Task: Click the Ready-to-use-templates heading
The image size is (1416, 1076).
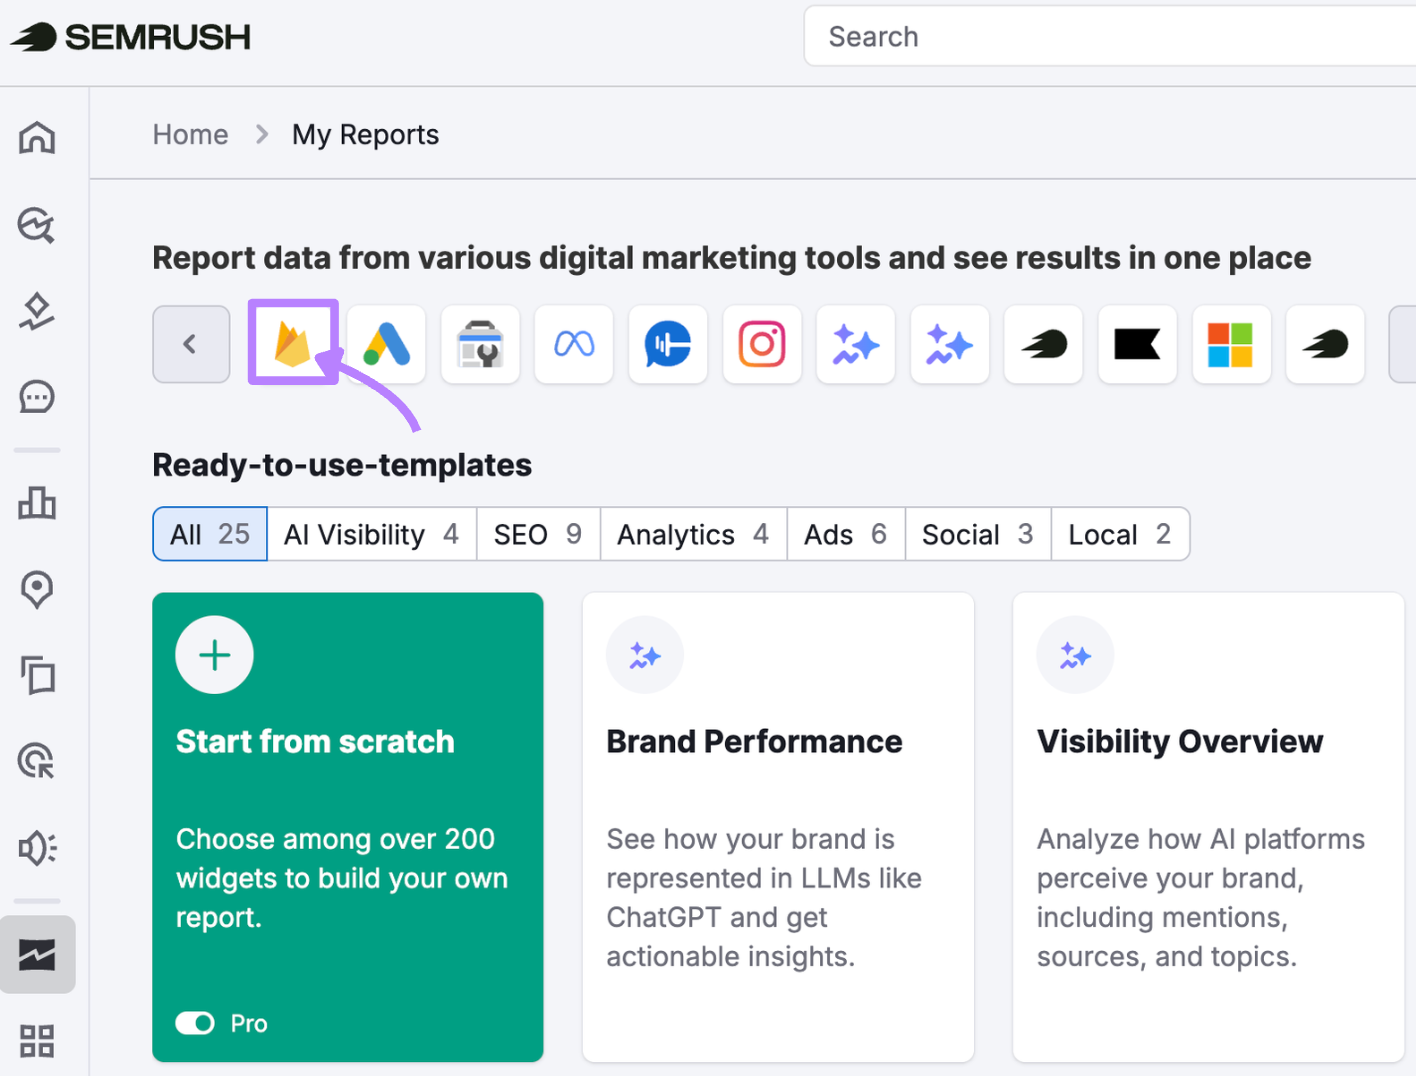Action: coord(342,465)
